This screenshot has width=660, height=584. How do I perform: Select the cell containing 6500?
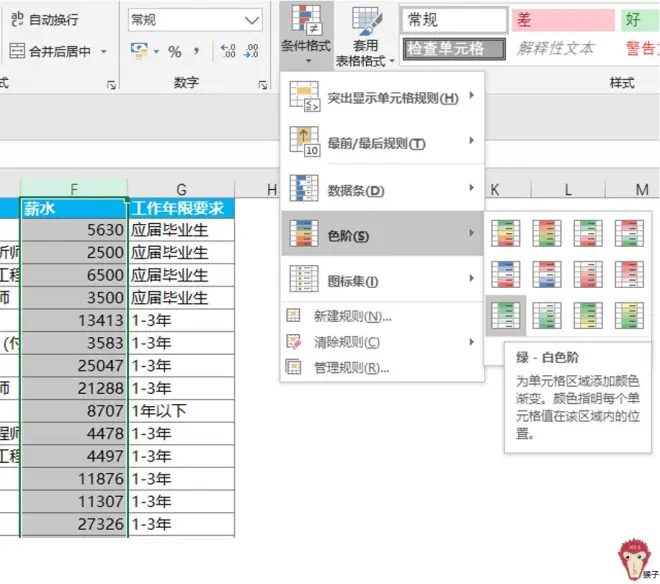tap(74, 275)
